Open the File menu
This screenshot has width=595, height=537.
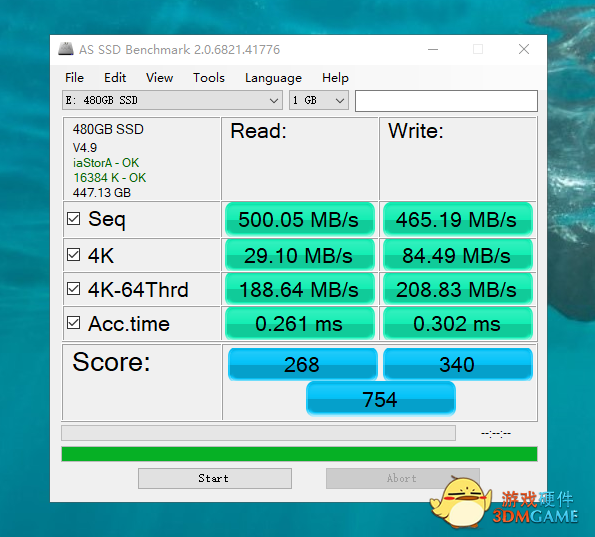tap(74, 77)
